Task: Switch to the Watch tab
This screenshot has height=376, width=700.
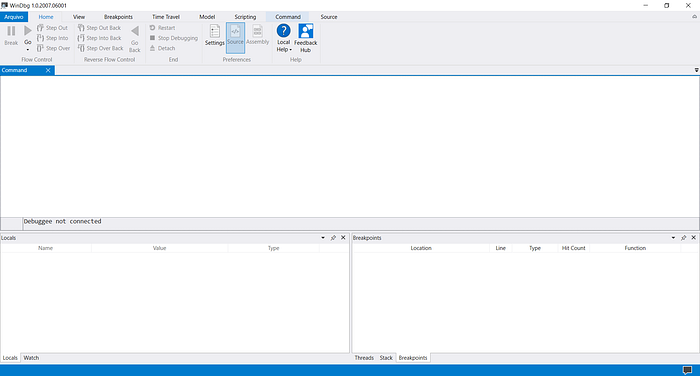Action: click(x=31, y=358)
